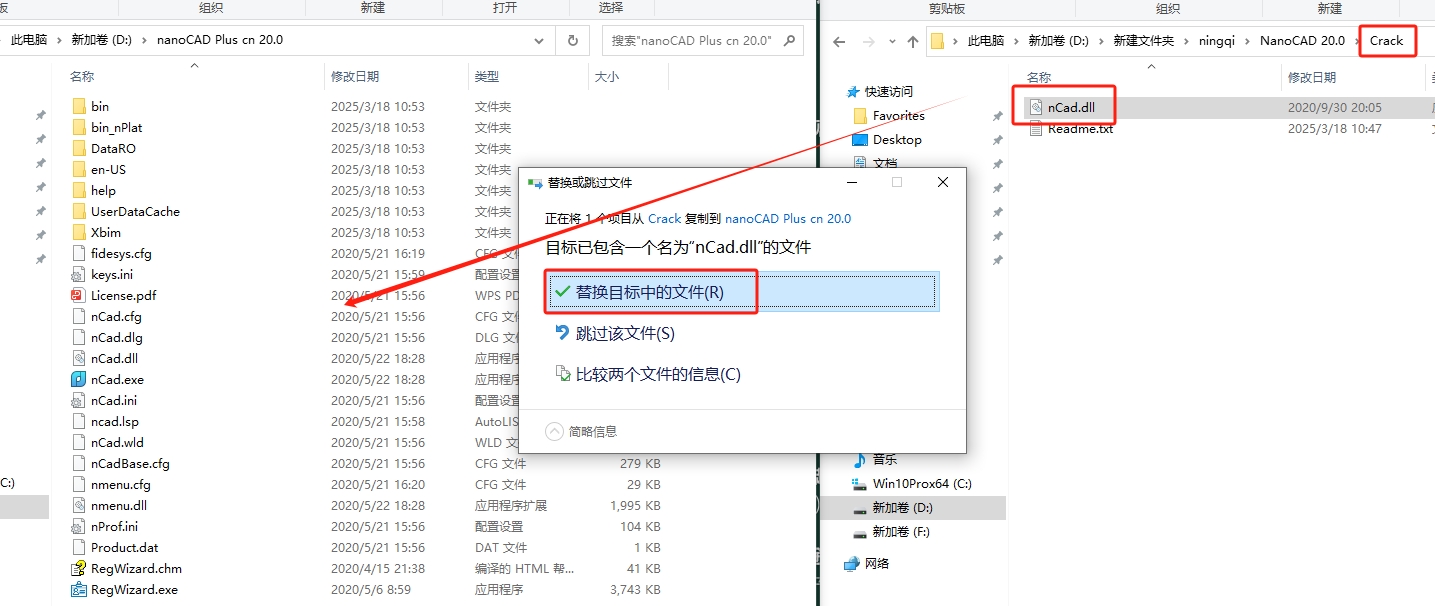Click the RegWizard.exe application icon
The image size is (1435, 606).
[x=79, y=589]
